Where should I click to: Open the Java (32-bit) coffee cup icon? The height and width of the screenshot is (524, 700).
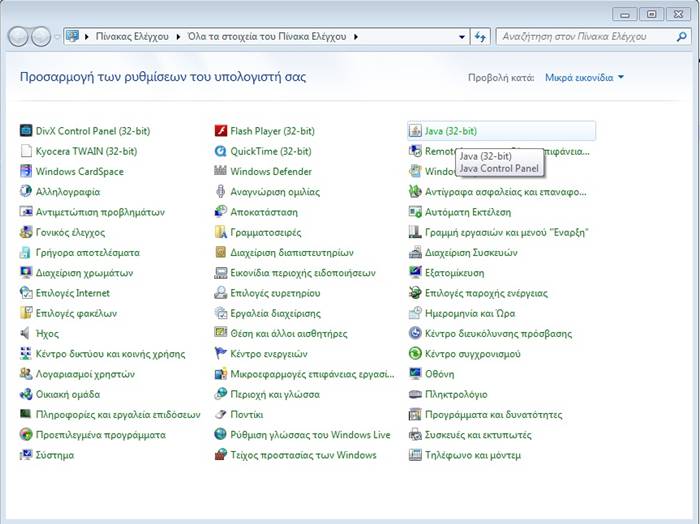415,131
